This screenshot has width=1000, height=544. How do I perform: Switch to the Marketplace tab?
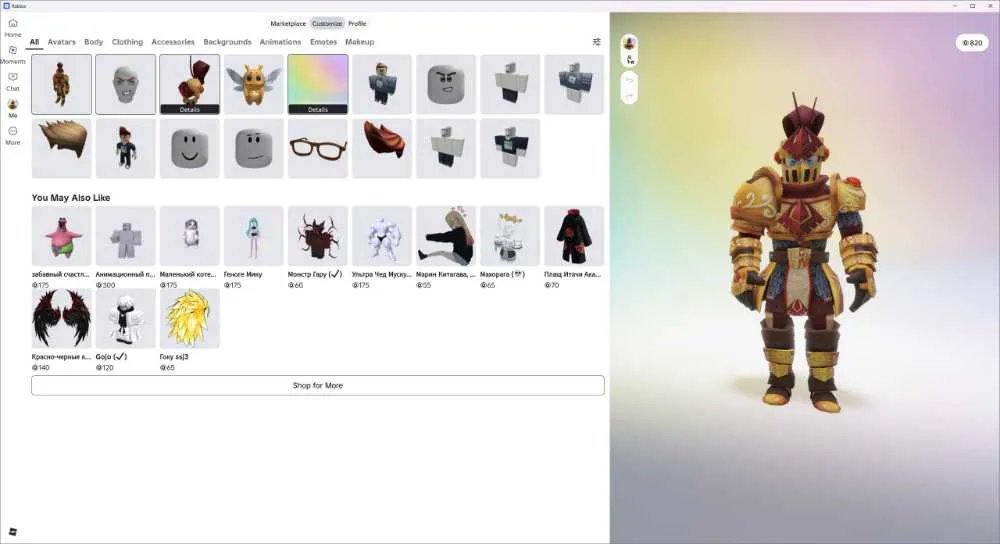click(288, 24)
